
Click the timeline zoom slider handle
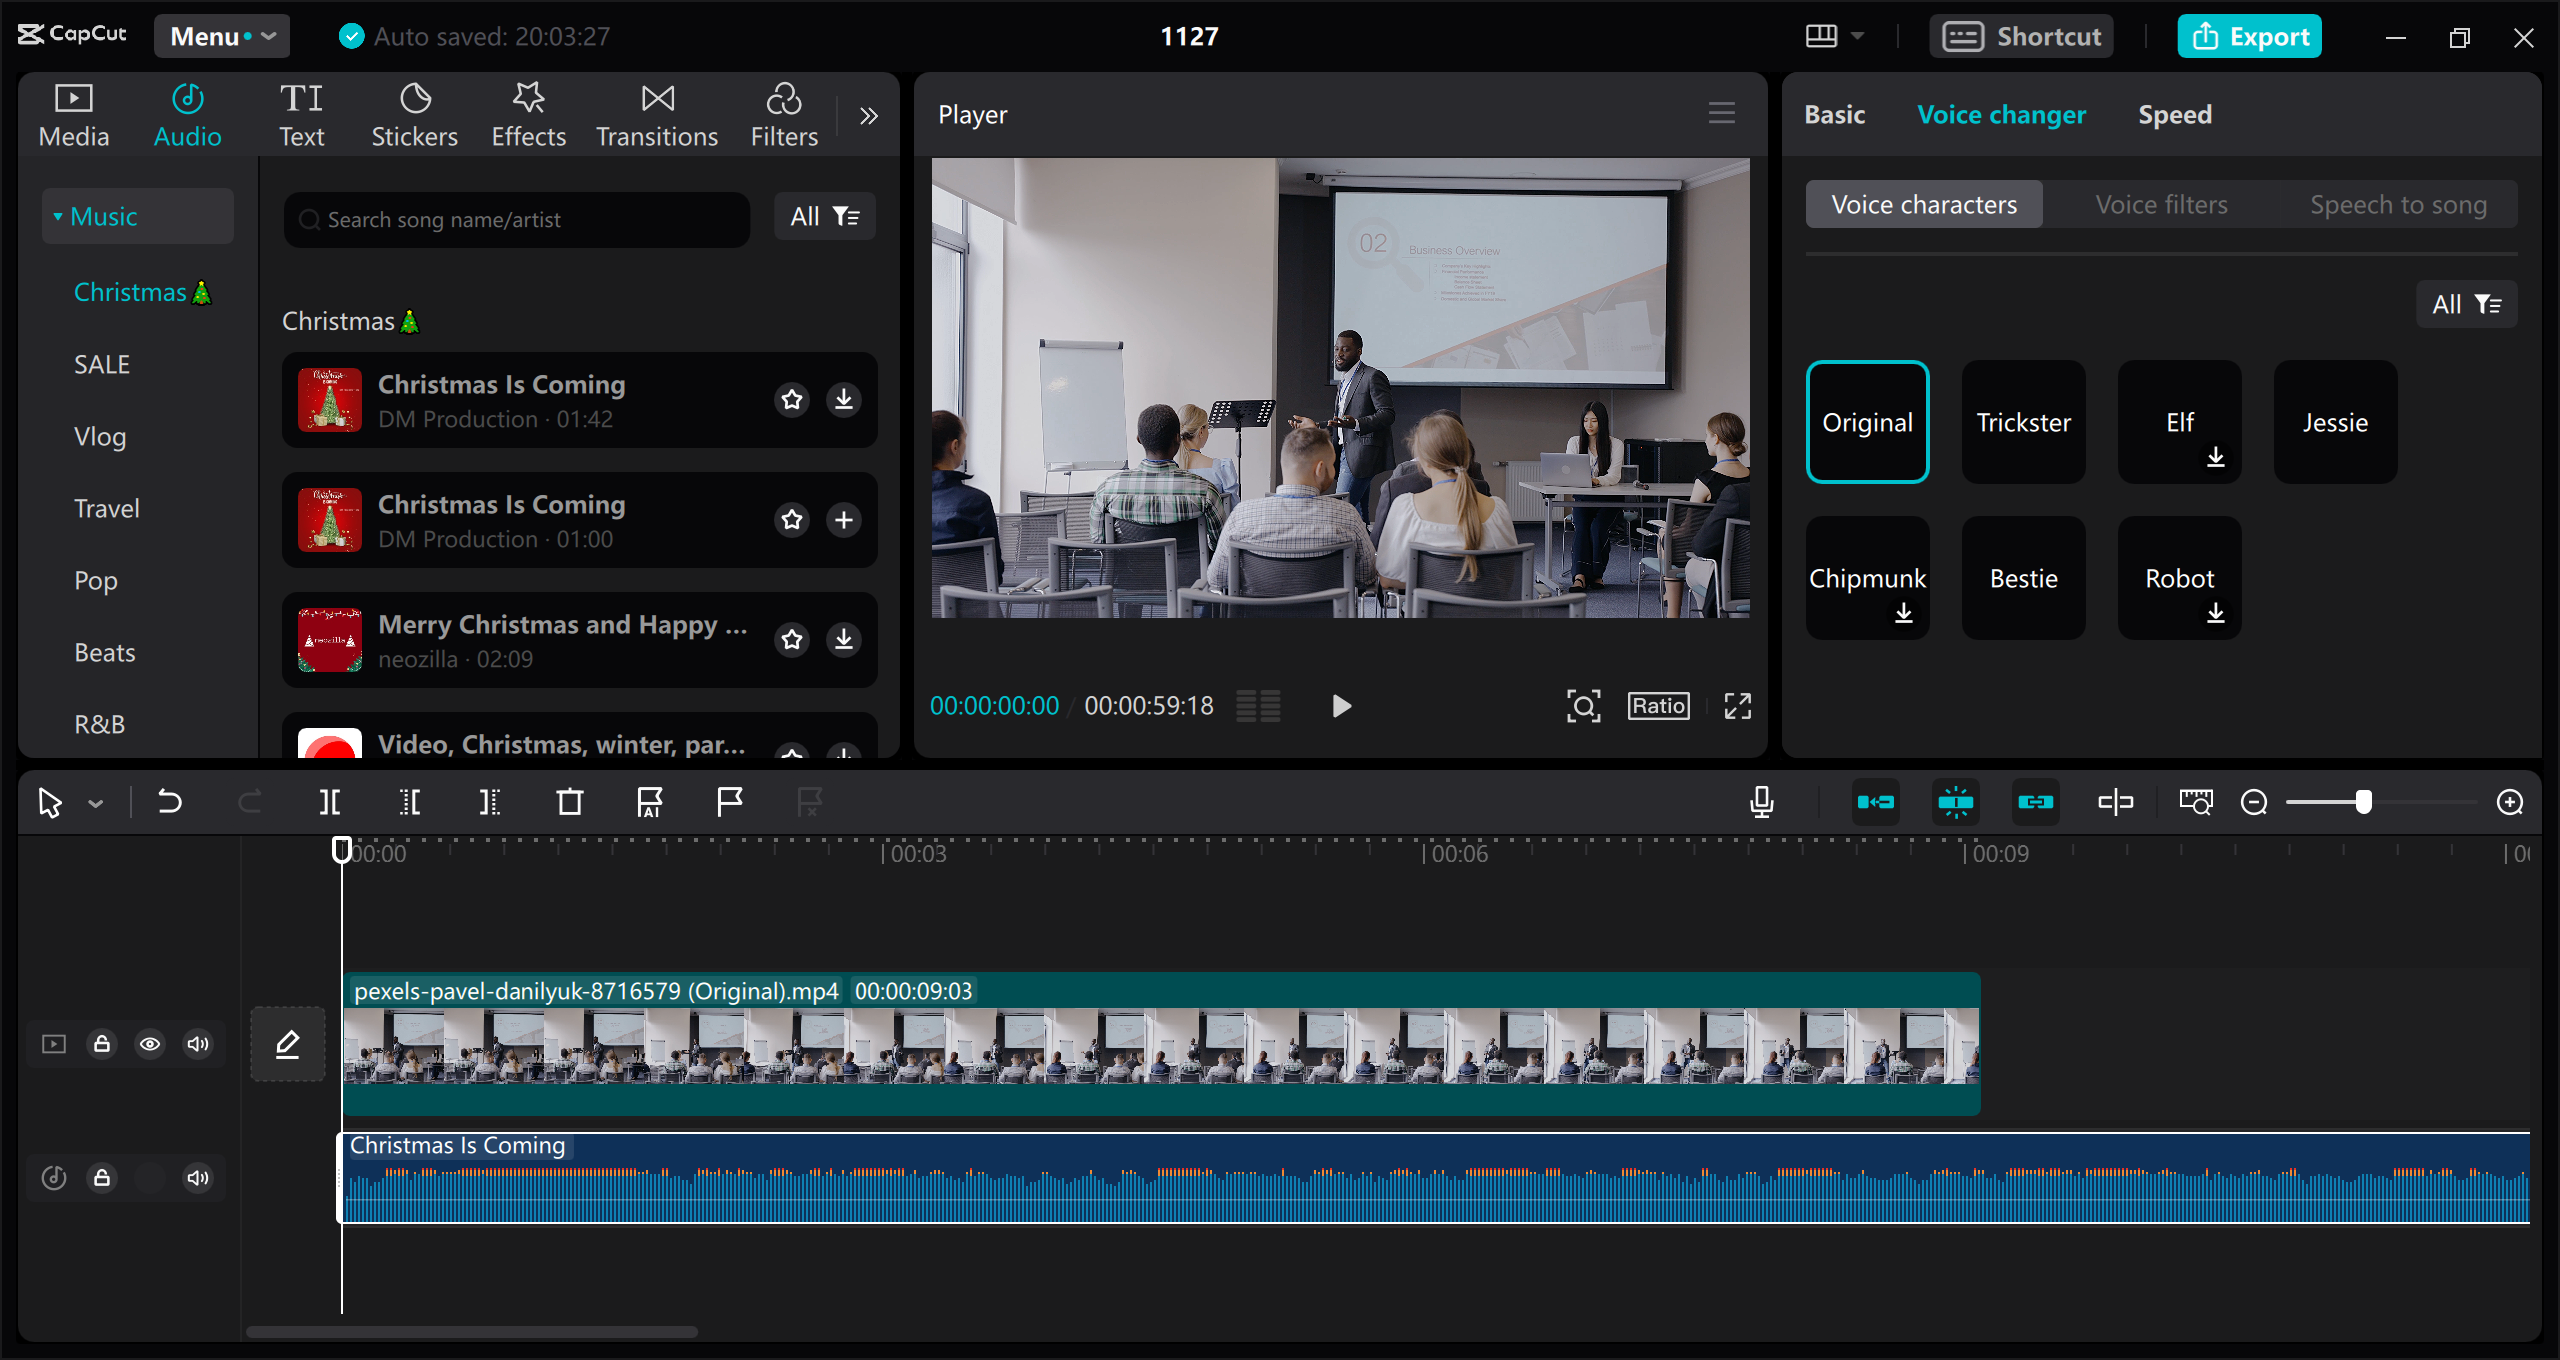point(2364,802)
